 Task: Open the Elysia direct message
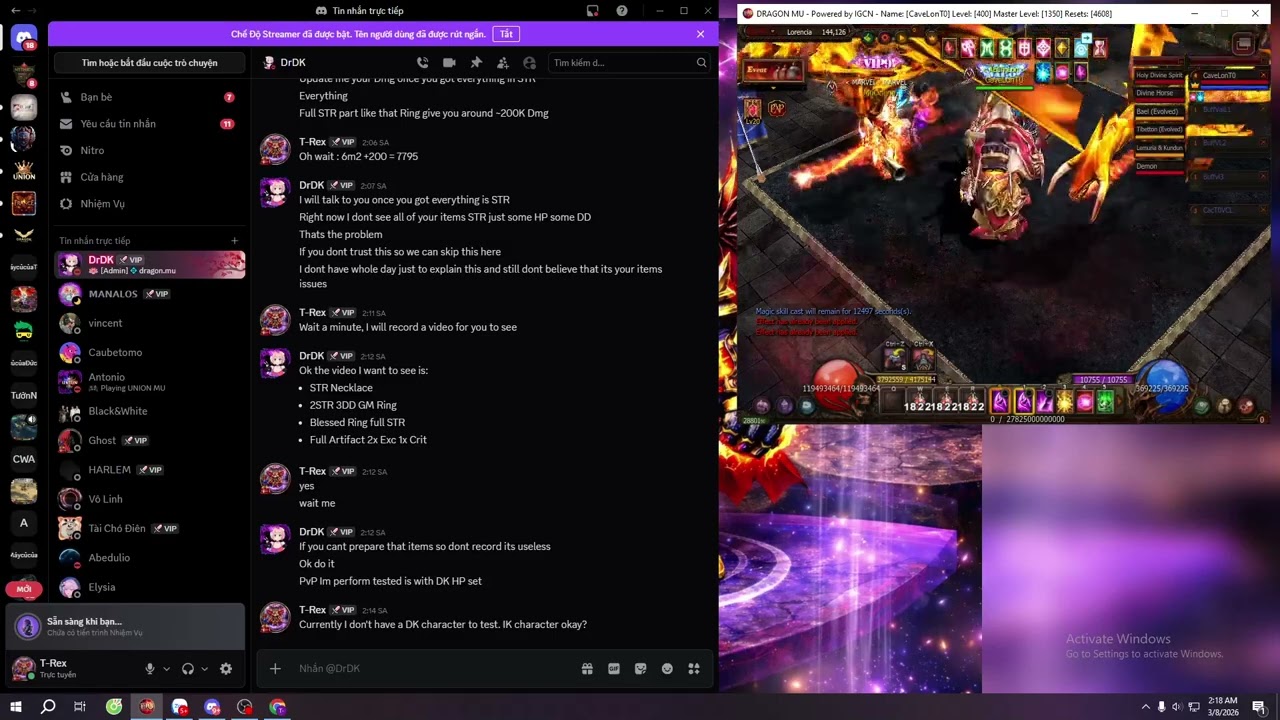(150, 587)
